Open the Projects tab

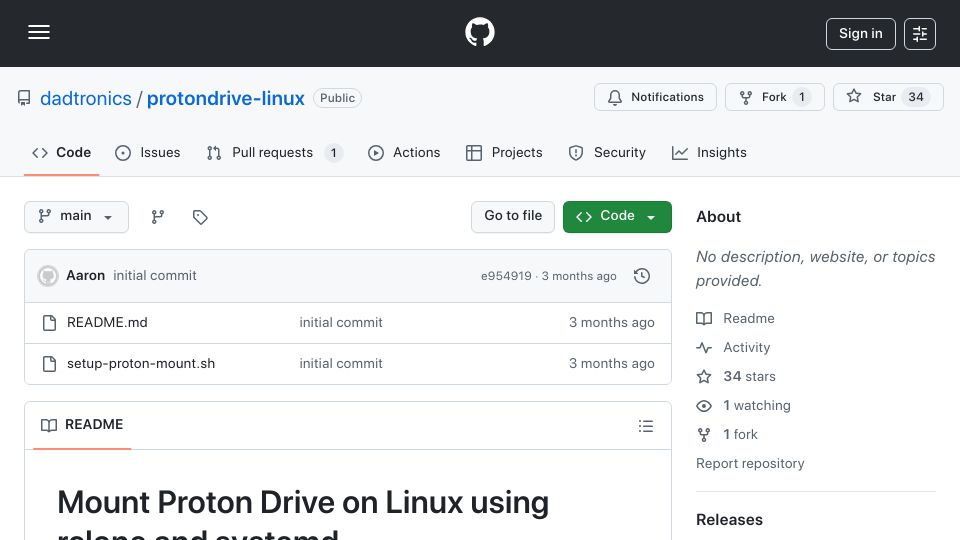[x=504, y=152]
